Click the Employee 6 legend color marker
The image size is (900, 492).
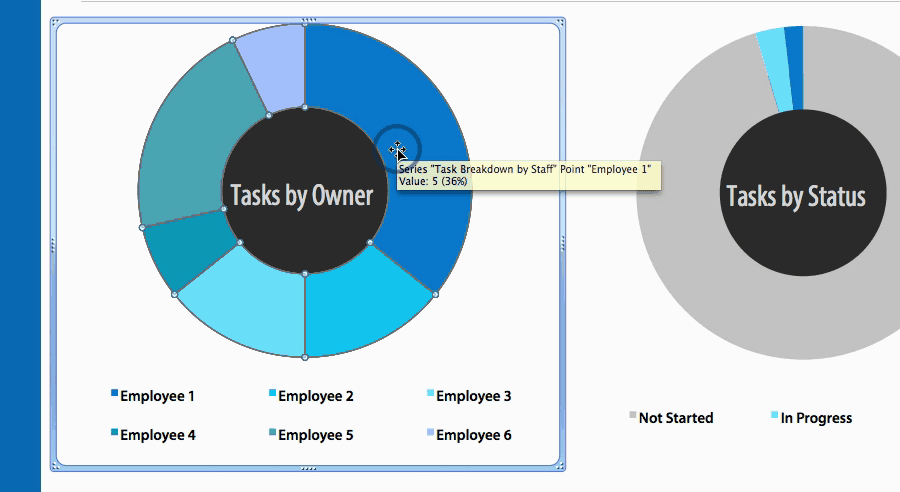[x=430, y=432]
